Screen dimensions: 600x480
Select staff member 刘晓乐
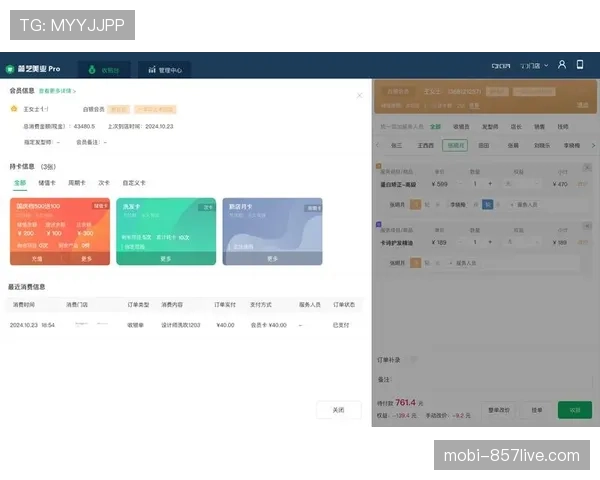[x=542, y=145]
